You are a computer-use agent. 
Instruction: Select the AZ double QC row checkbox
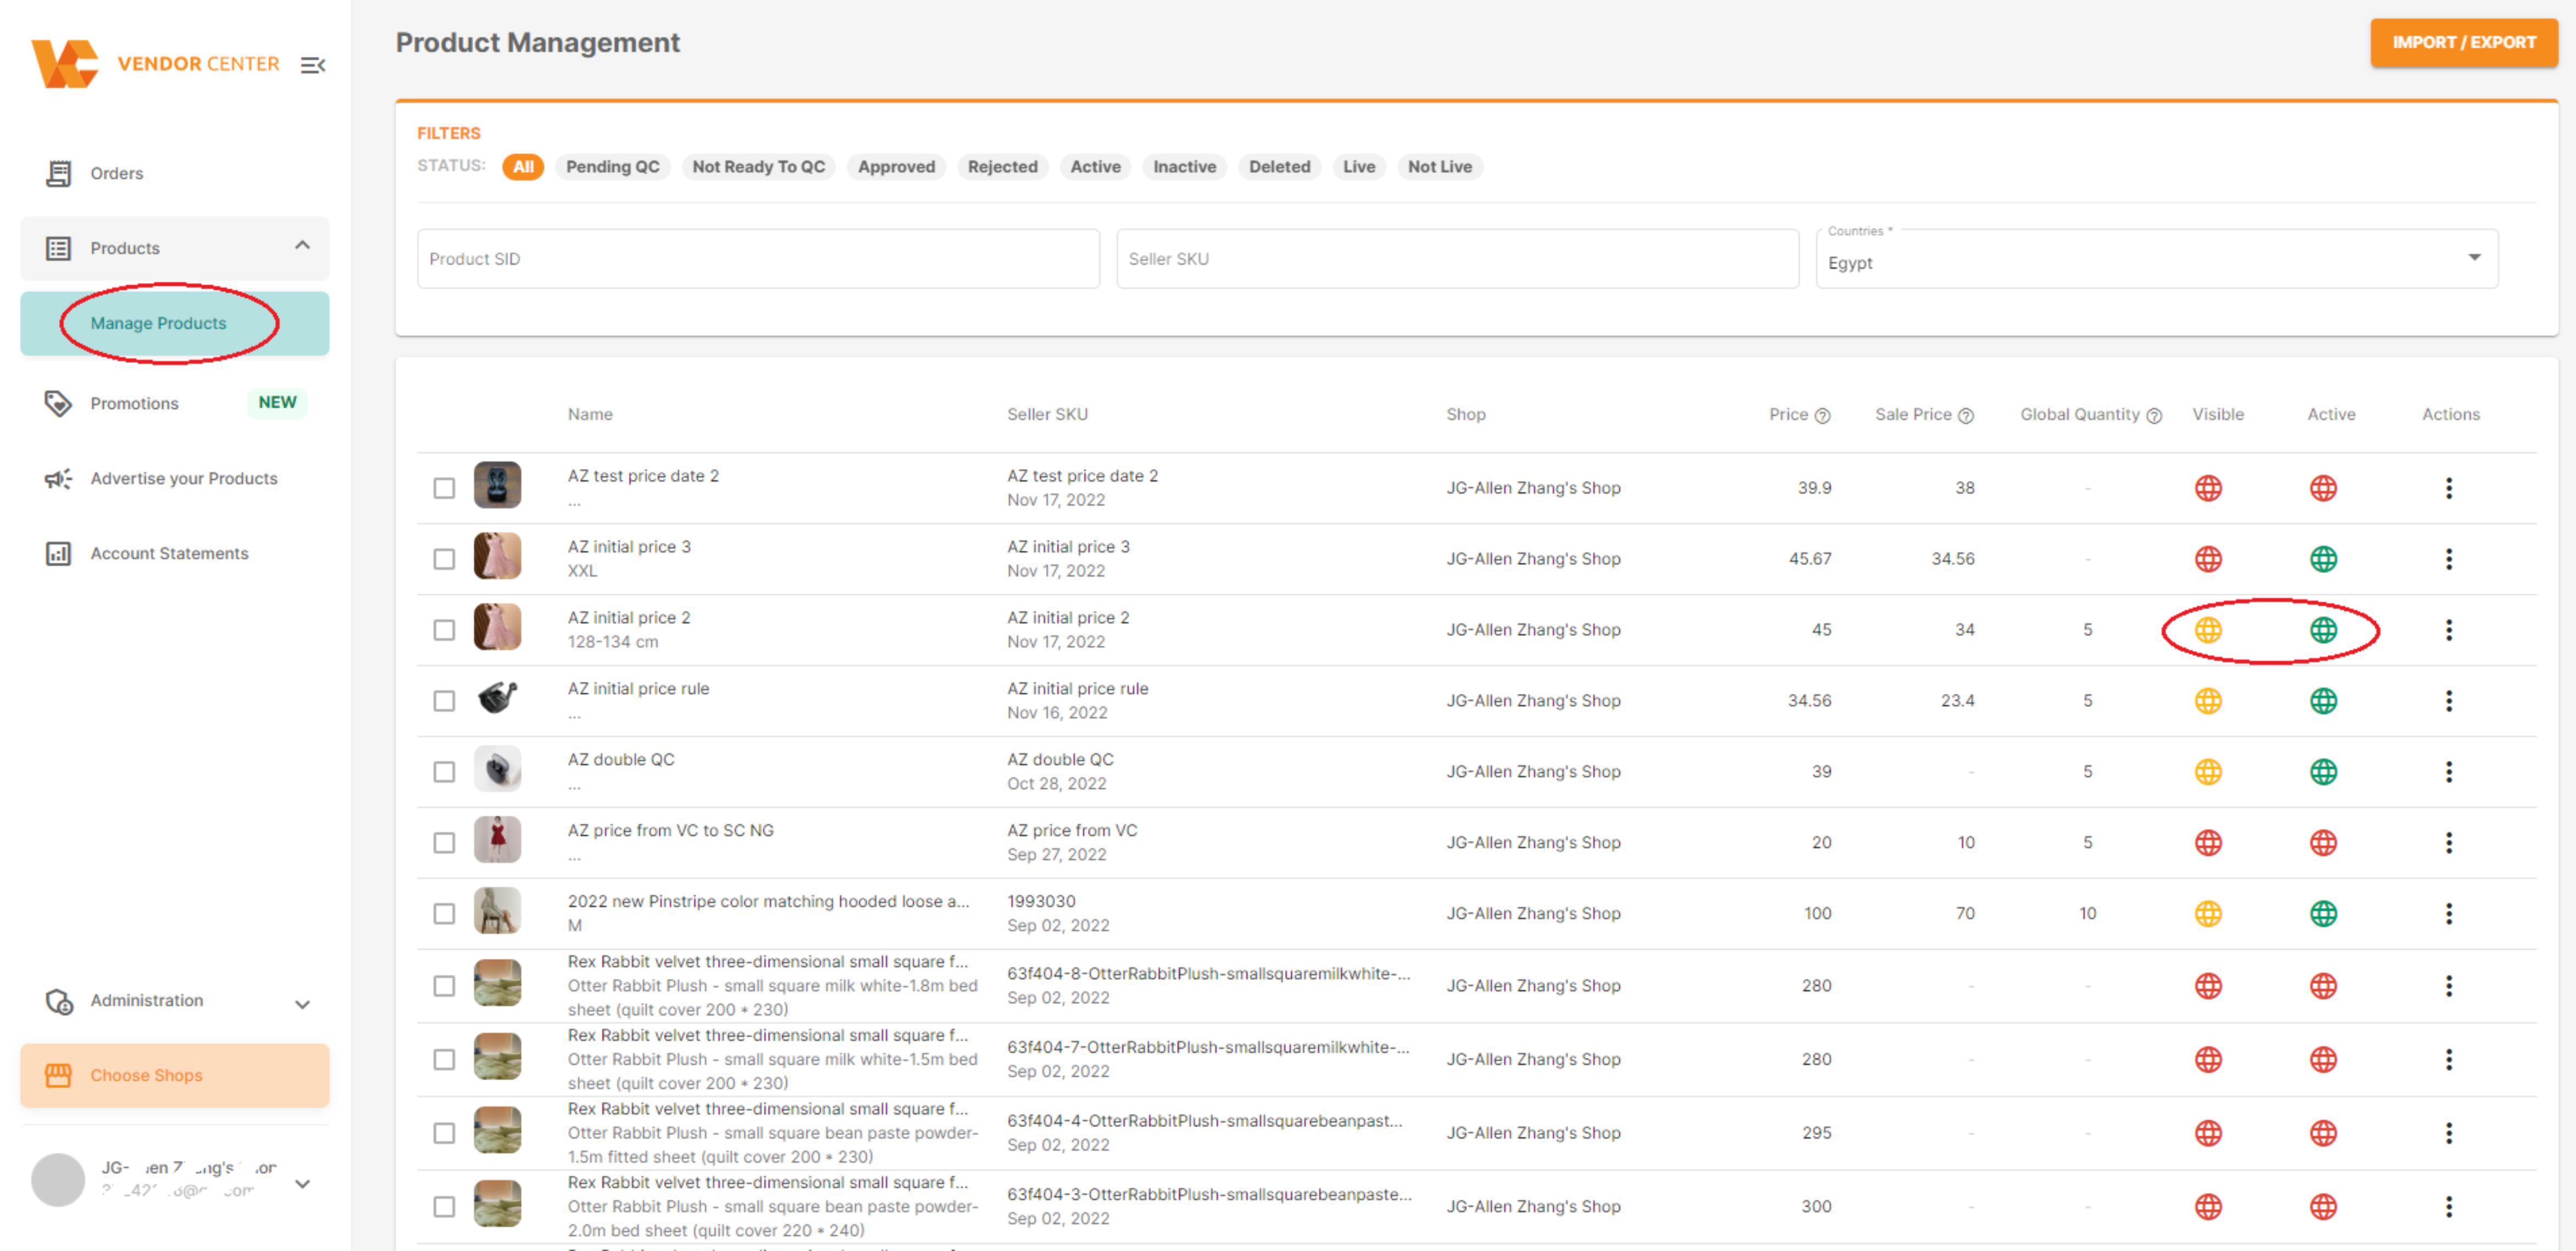click(444, 772)
